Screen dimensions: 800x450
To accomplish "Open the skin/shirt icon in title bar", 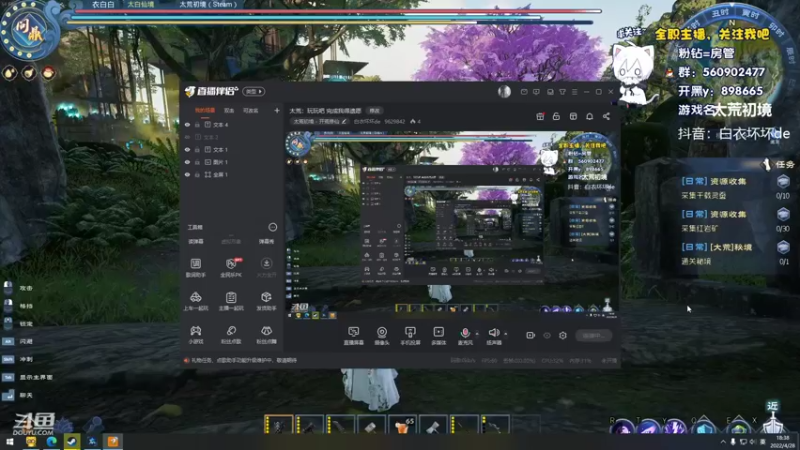I will [x=562, y=92].
